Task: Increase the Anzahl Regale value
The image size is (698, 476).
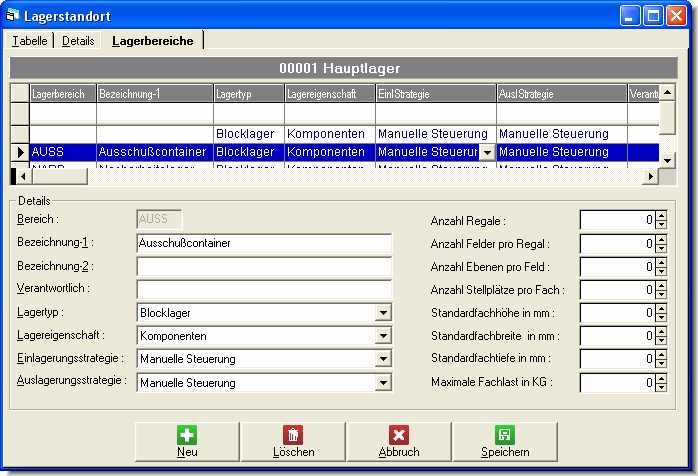Action: (661, 215)
